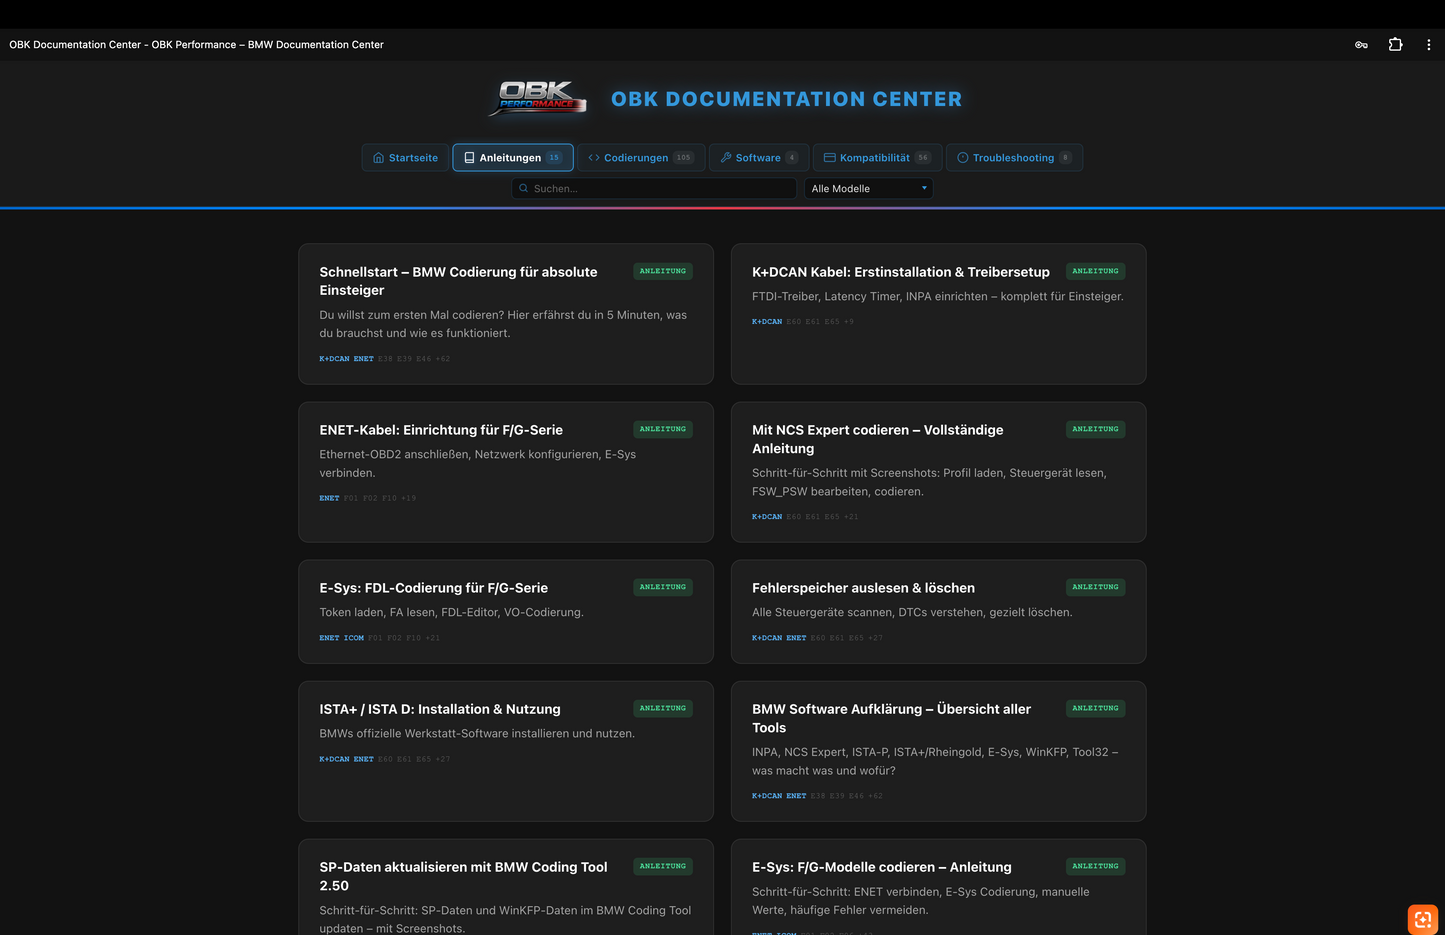Open the K+DCAN Kabel Erstinstallation guide

[939, 314]
